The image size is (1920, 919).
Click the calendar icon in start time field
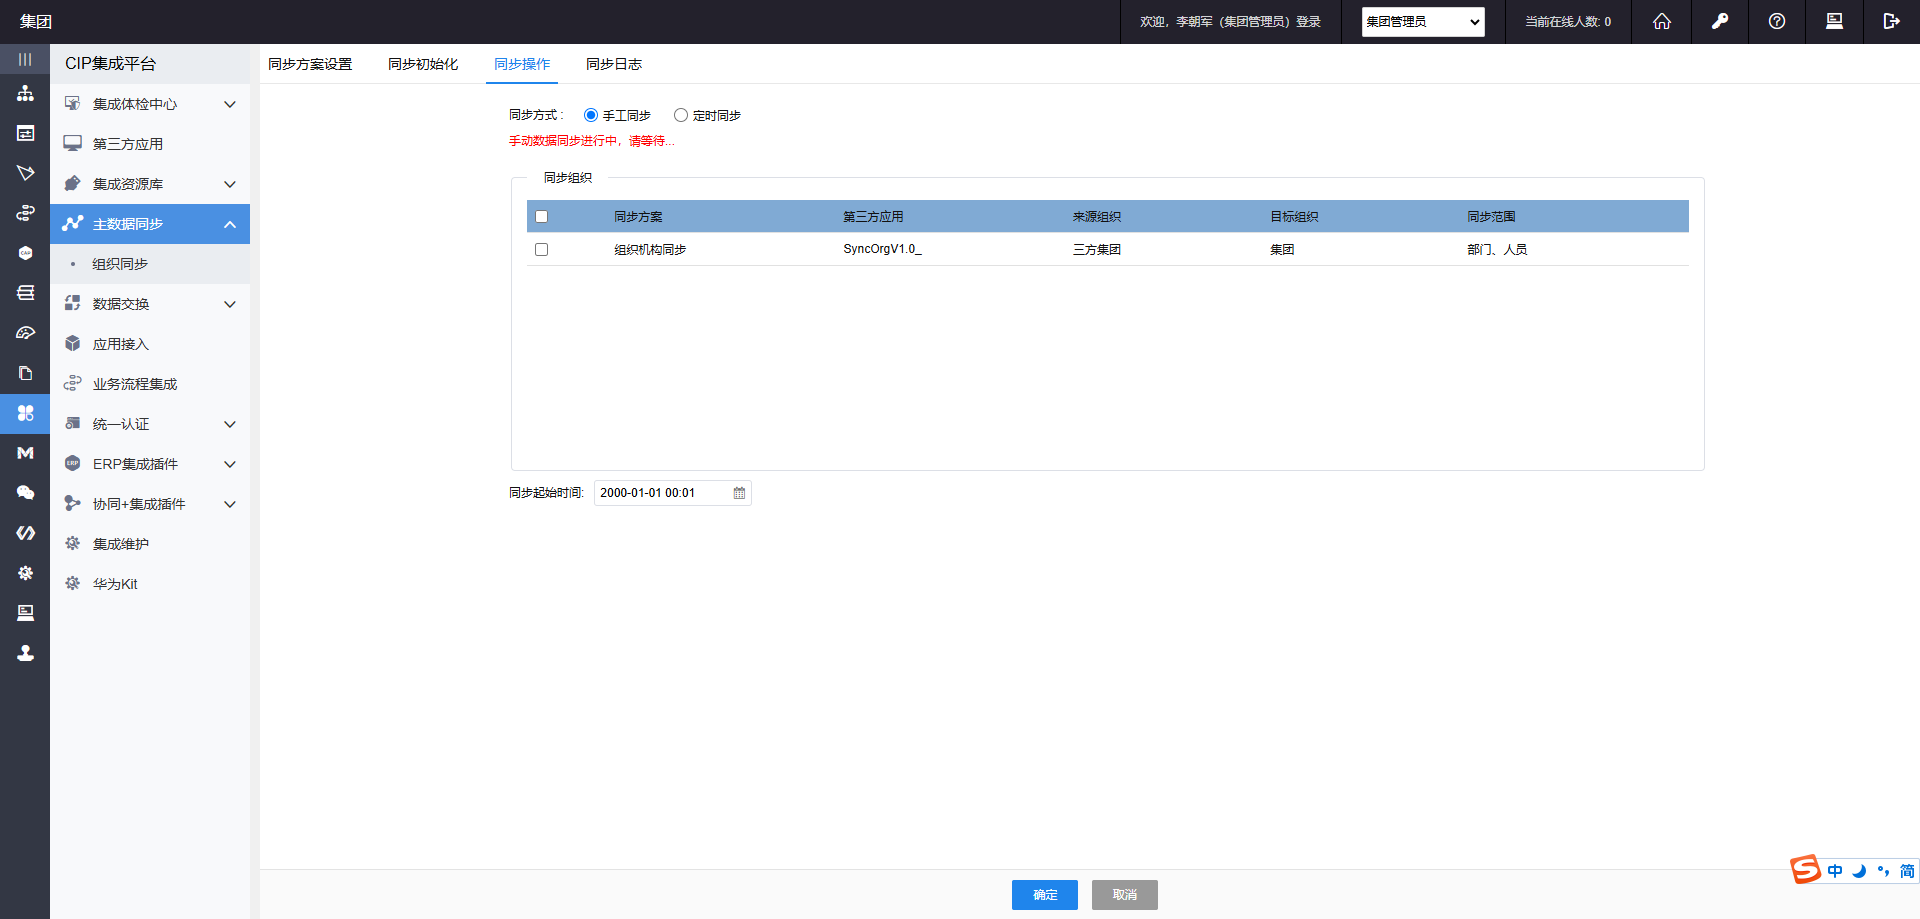point(739,493)
